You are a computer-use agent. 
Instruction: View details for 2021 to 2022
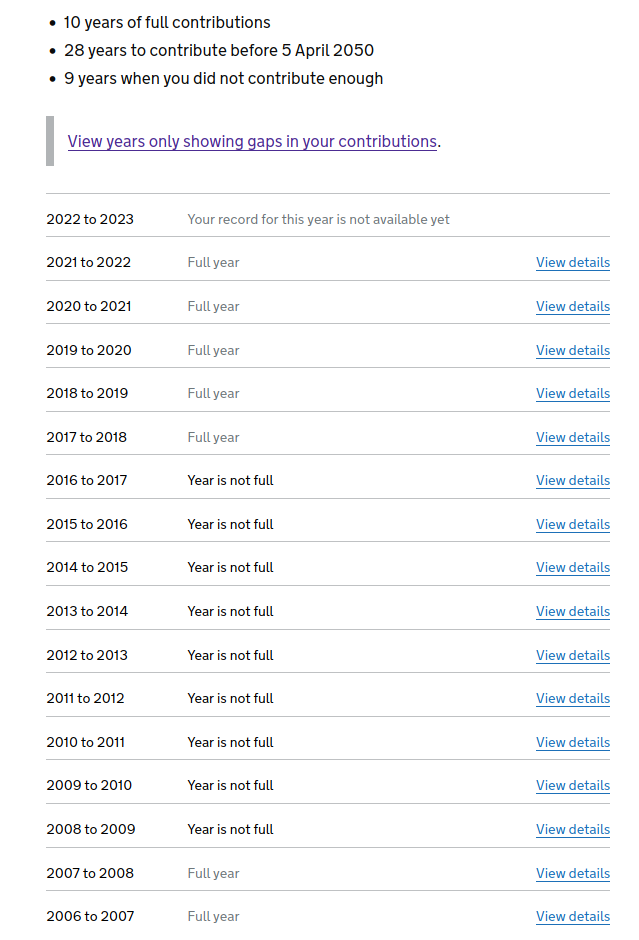click(x=572, y=263)
